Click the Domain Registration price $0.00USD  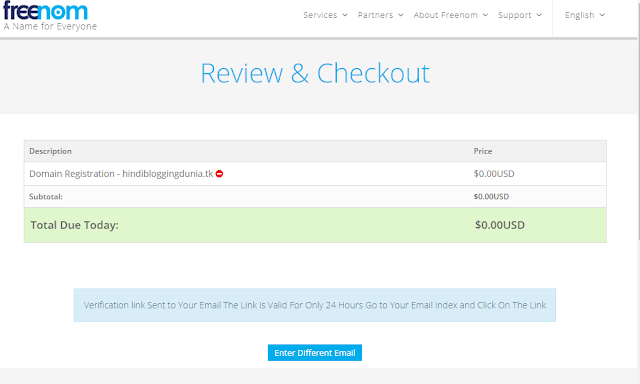[x=494, y=174]
